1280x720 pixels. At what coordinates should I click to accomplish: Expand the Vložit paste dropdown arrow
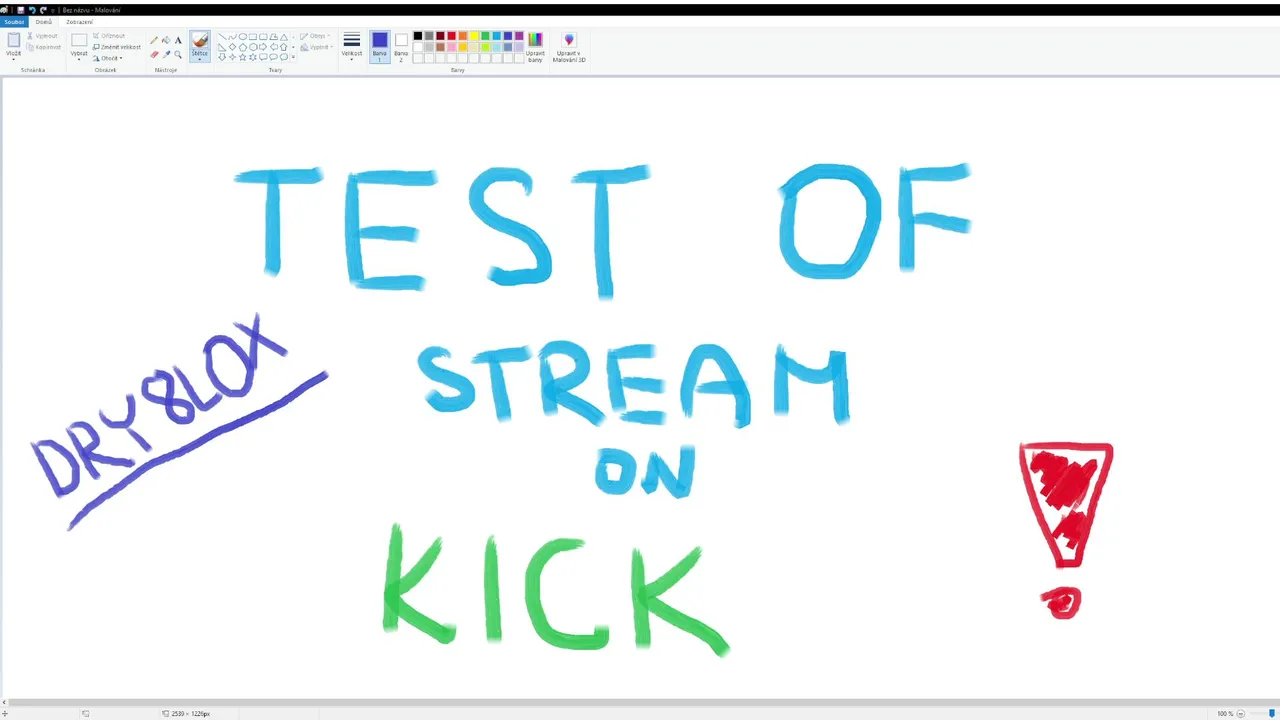14,59
